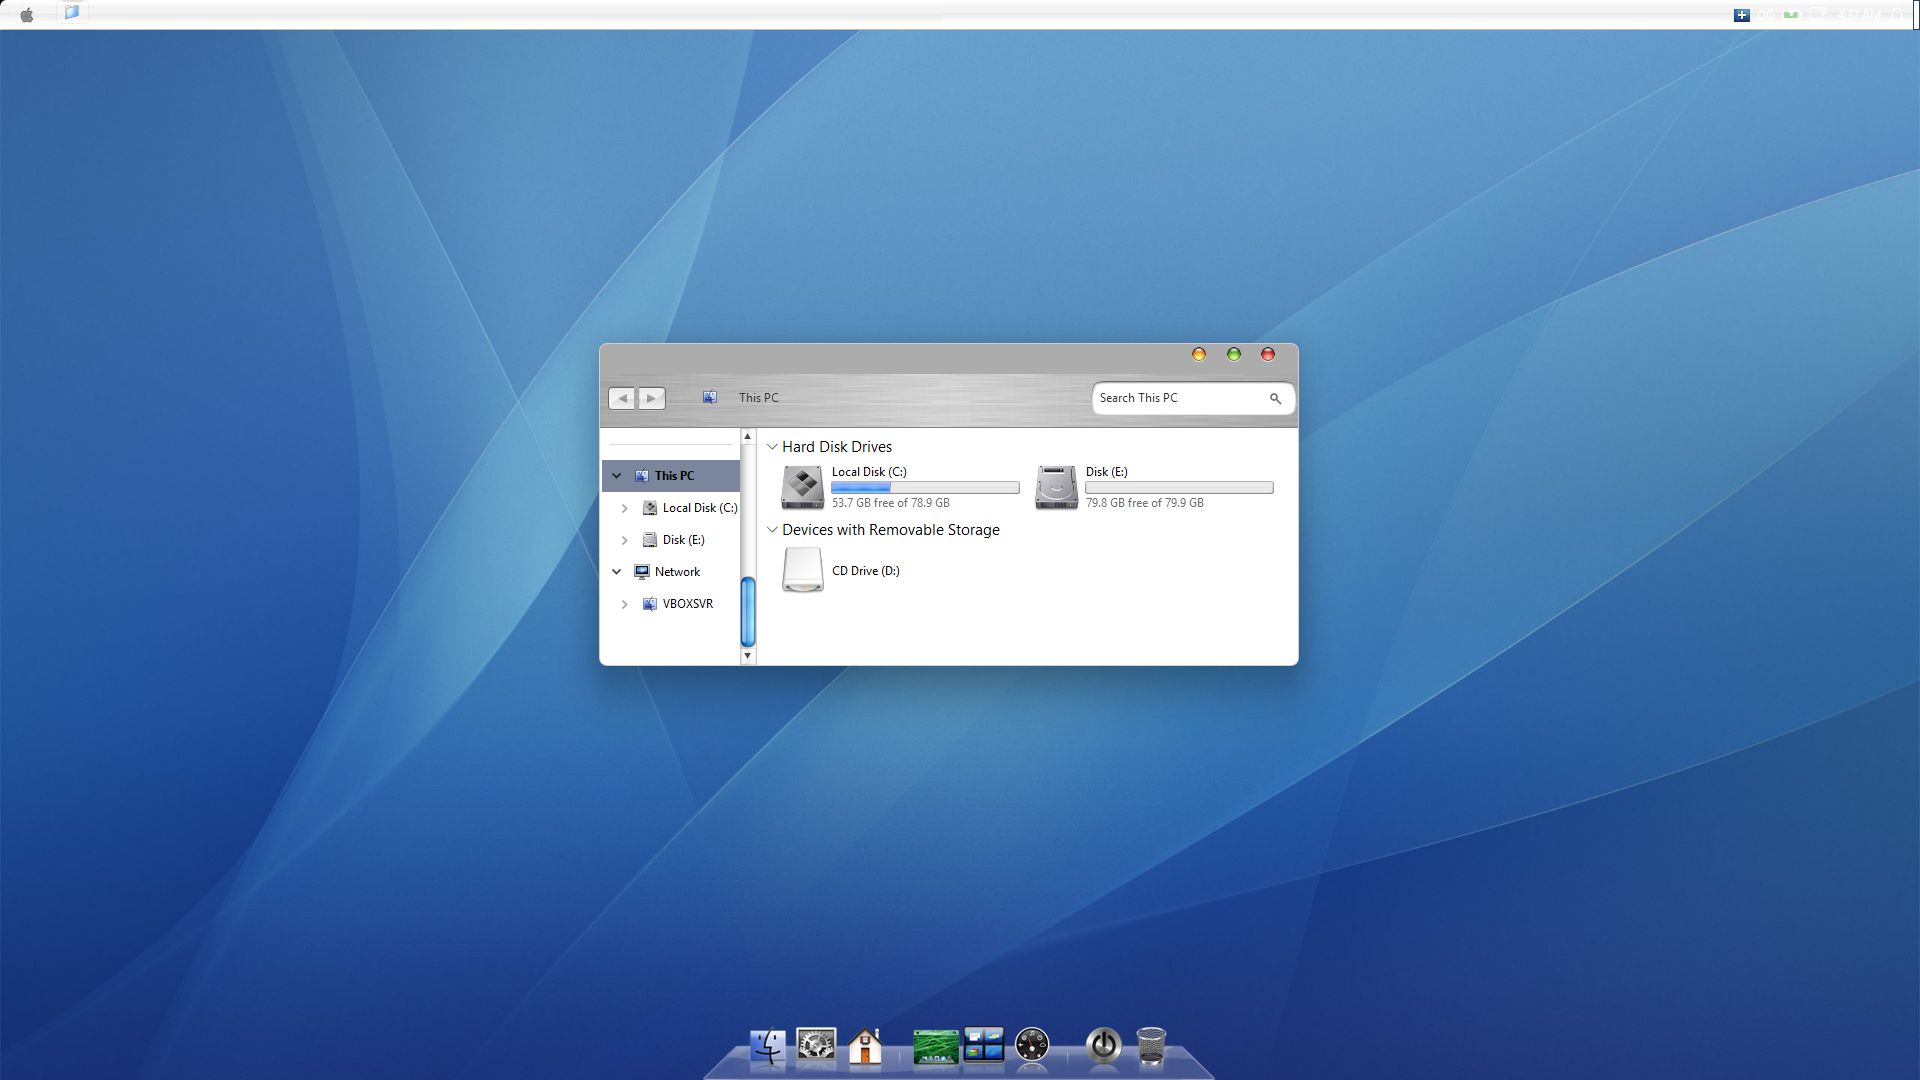Screen dimensions: 1920x1080
Task: Collapse the Network tree node
Action: (x=617, y=572)
